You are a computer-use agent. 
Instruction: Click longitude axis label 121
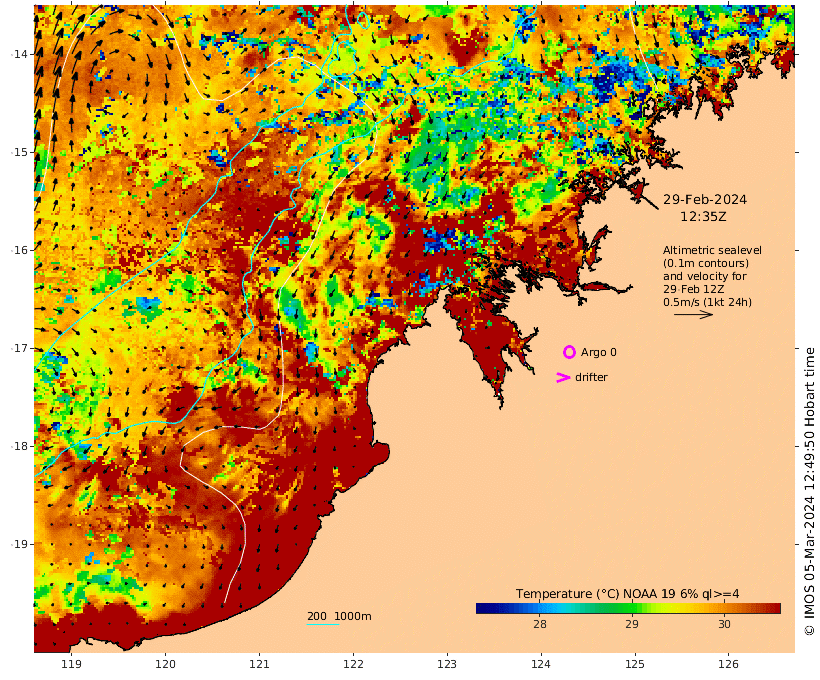point(259,664)
